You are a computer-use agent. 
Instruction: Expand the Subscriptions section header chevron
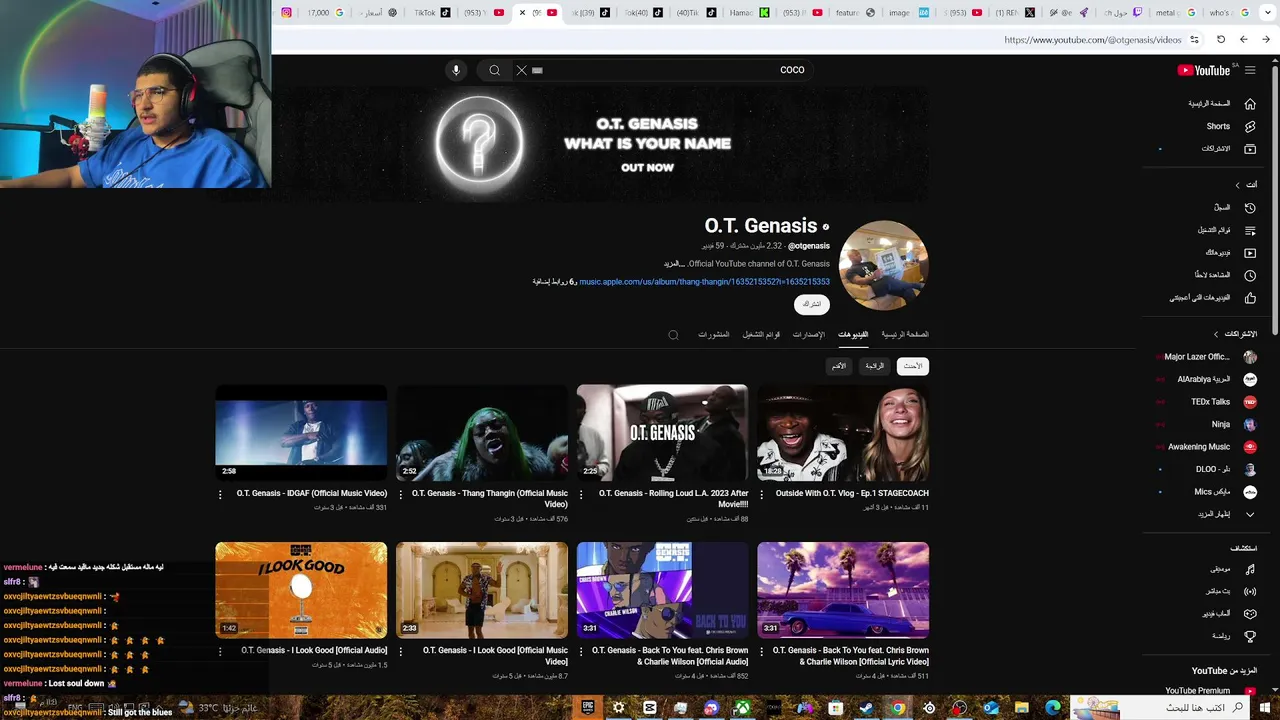tap(1216, 334)
